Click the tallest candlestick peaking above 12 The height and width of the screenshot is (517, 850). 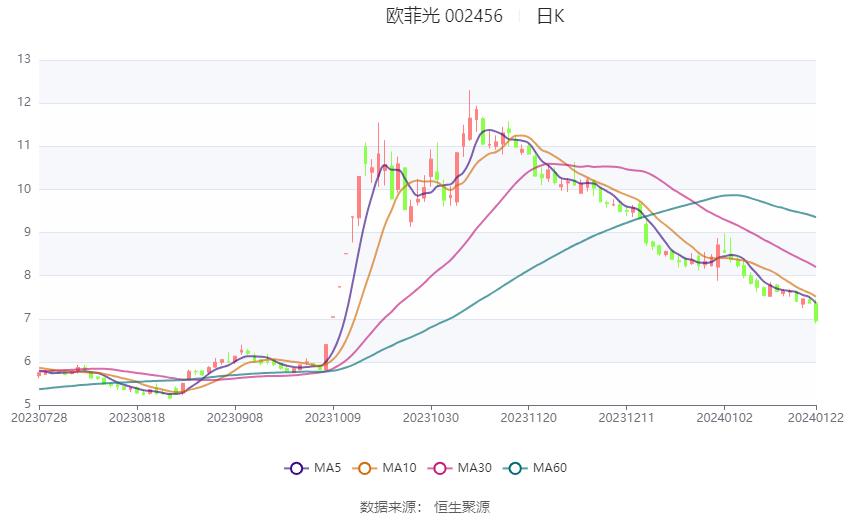(x=469, y=115)
